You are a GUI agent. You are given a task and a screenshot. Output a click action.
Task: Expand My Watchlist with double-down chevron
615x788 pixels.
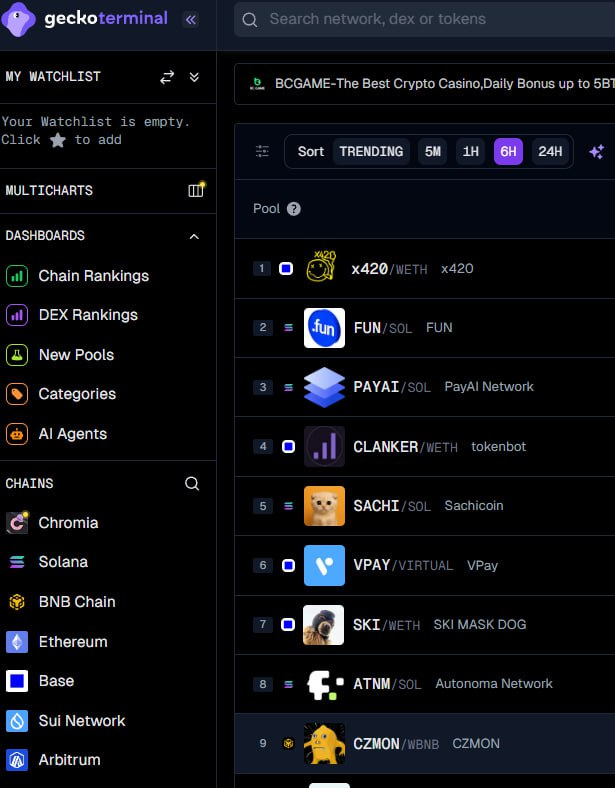(194, 77)
